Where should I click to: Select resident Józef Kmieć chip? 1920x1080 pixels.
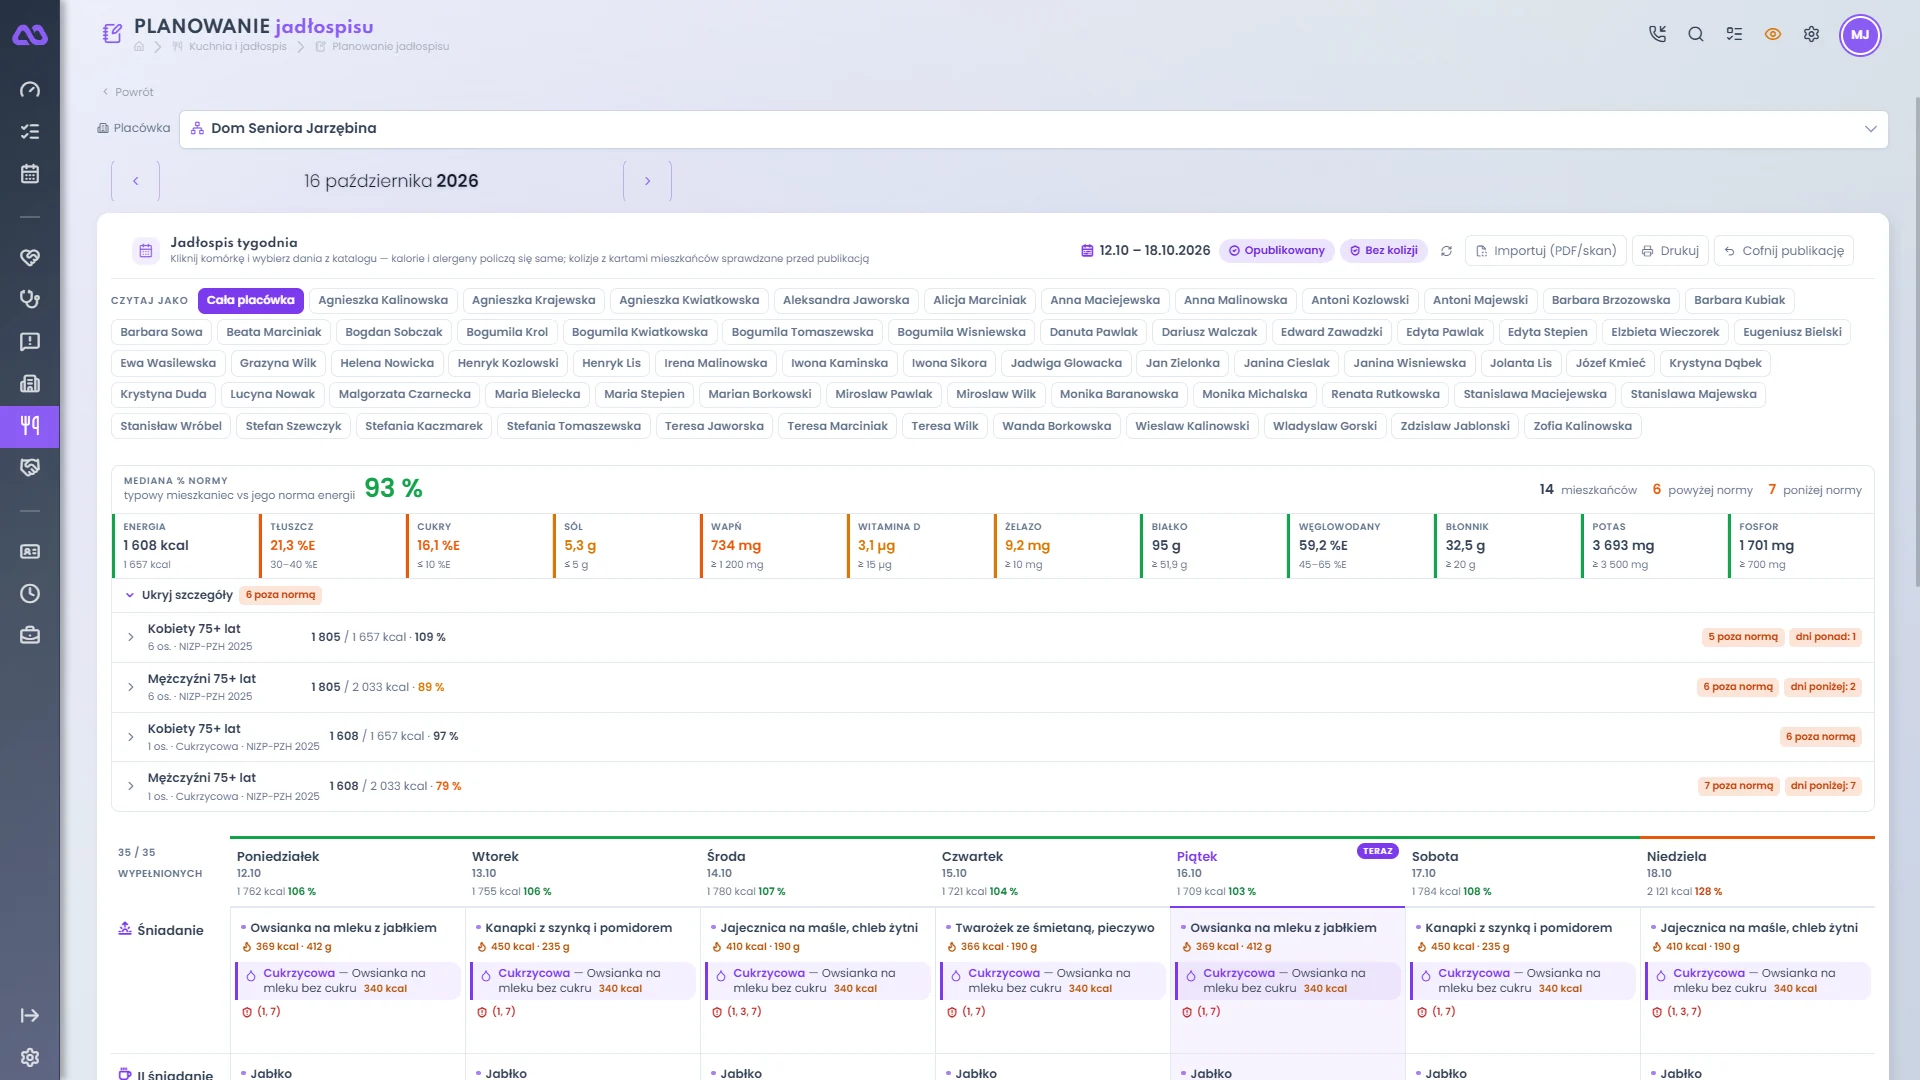[x=1610, y=363]
